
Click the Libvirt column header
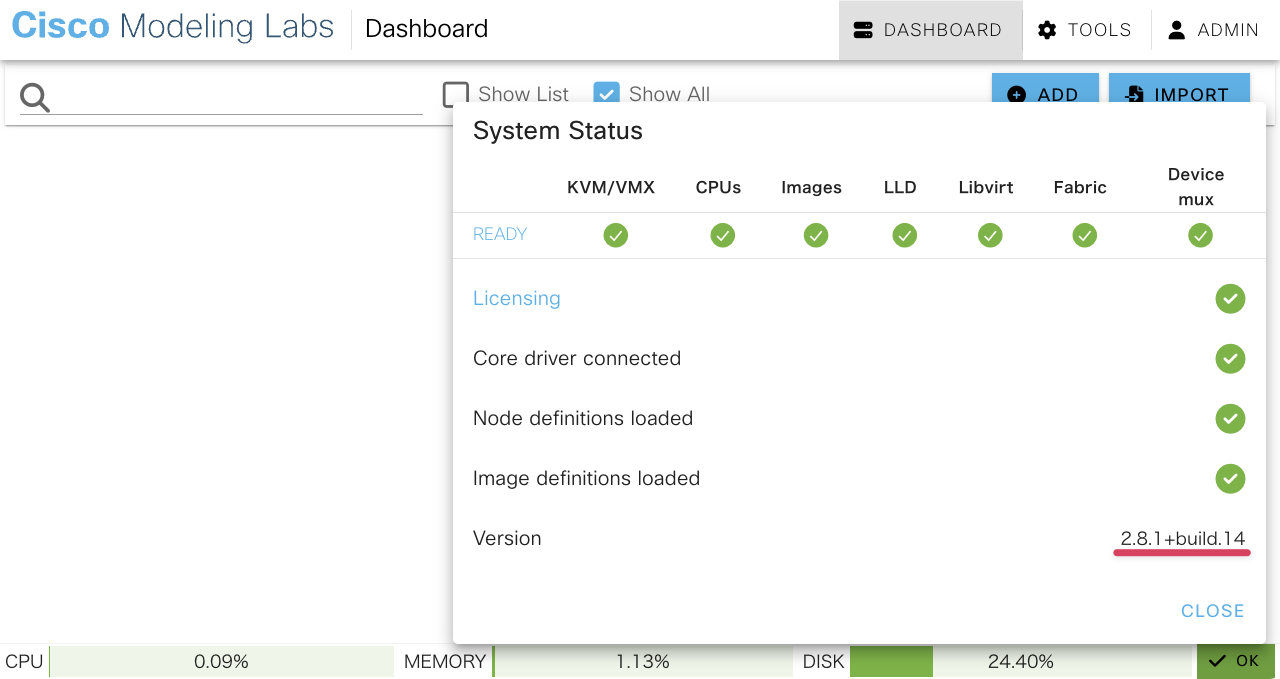(986, 187)
